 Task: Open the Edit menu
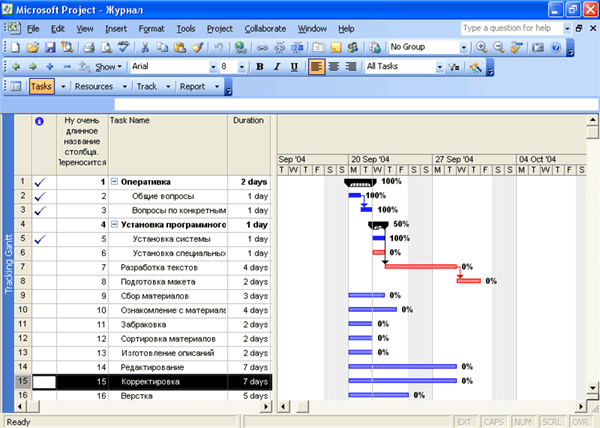(58, 29)
